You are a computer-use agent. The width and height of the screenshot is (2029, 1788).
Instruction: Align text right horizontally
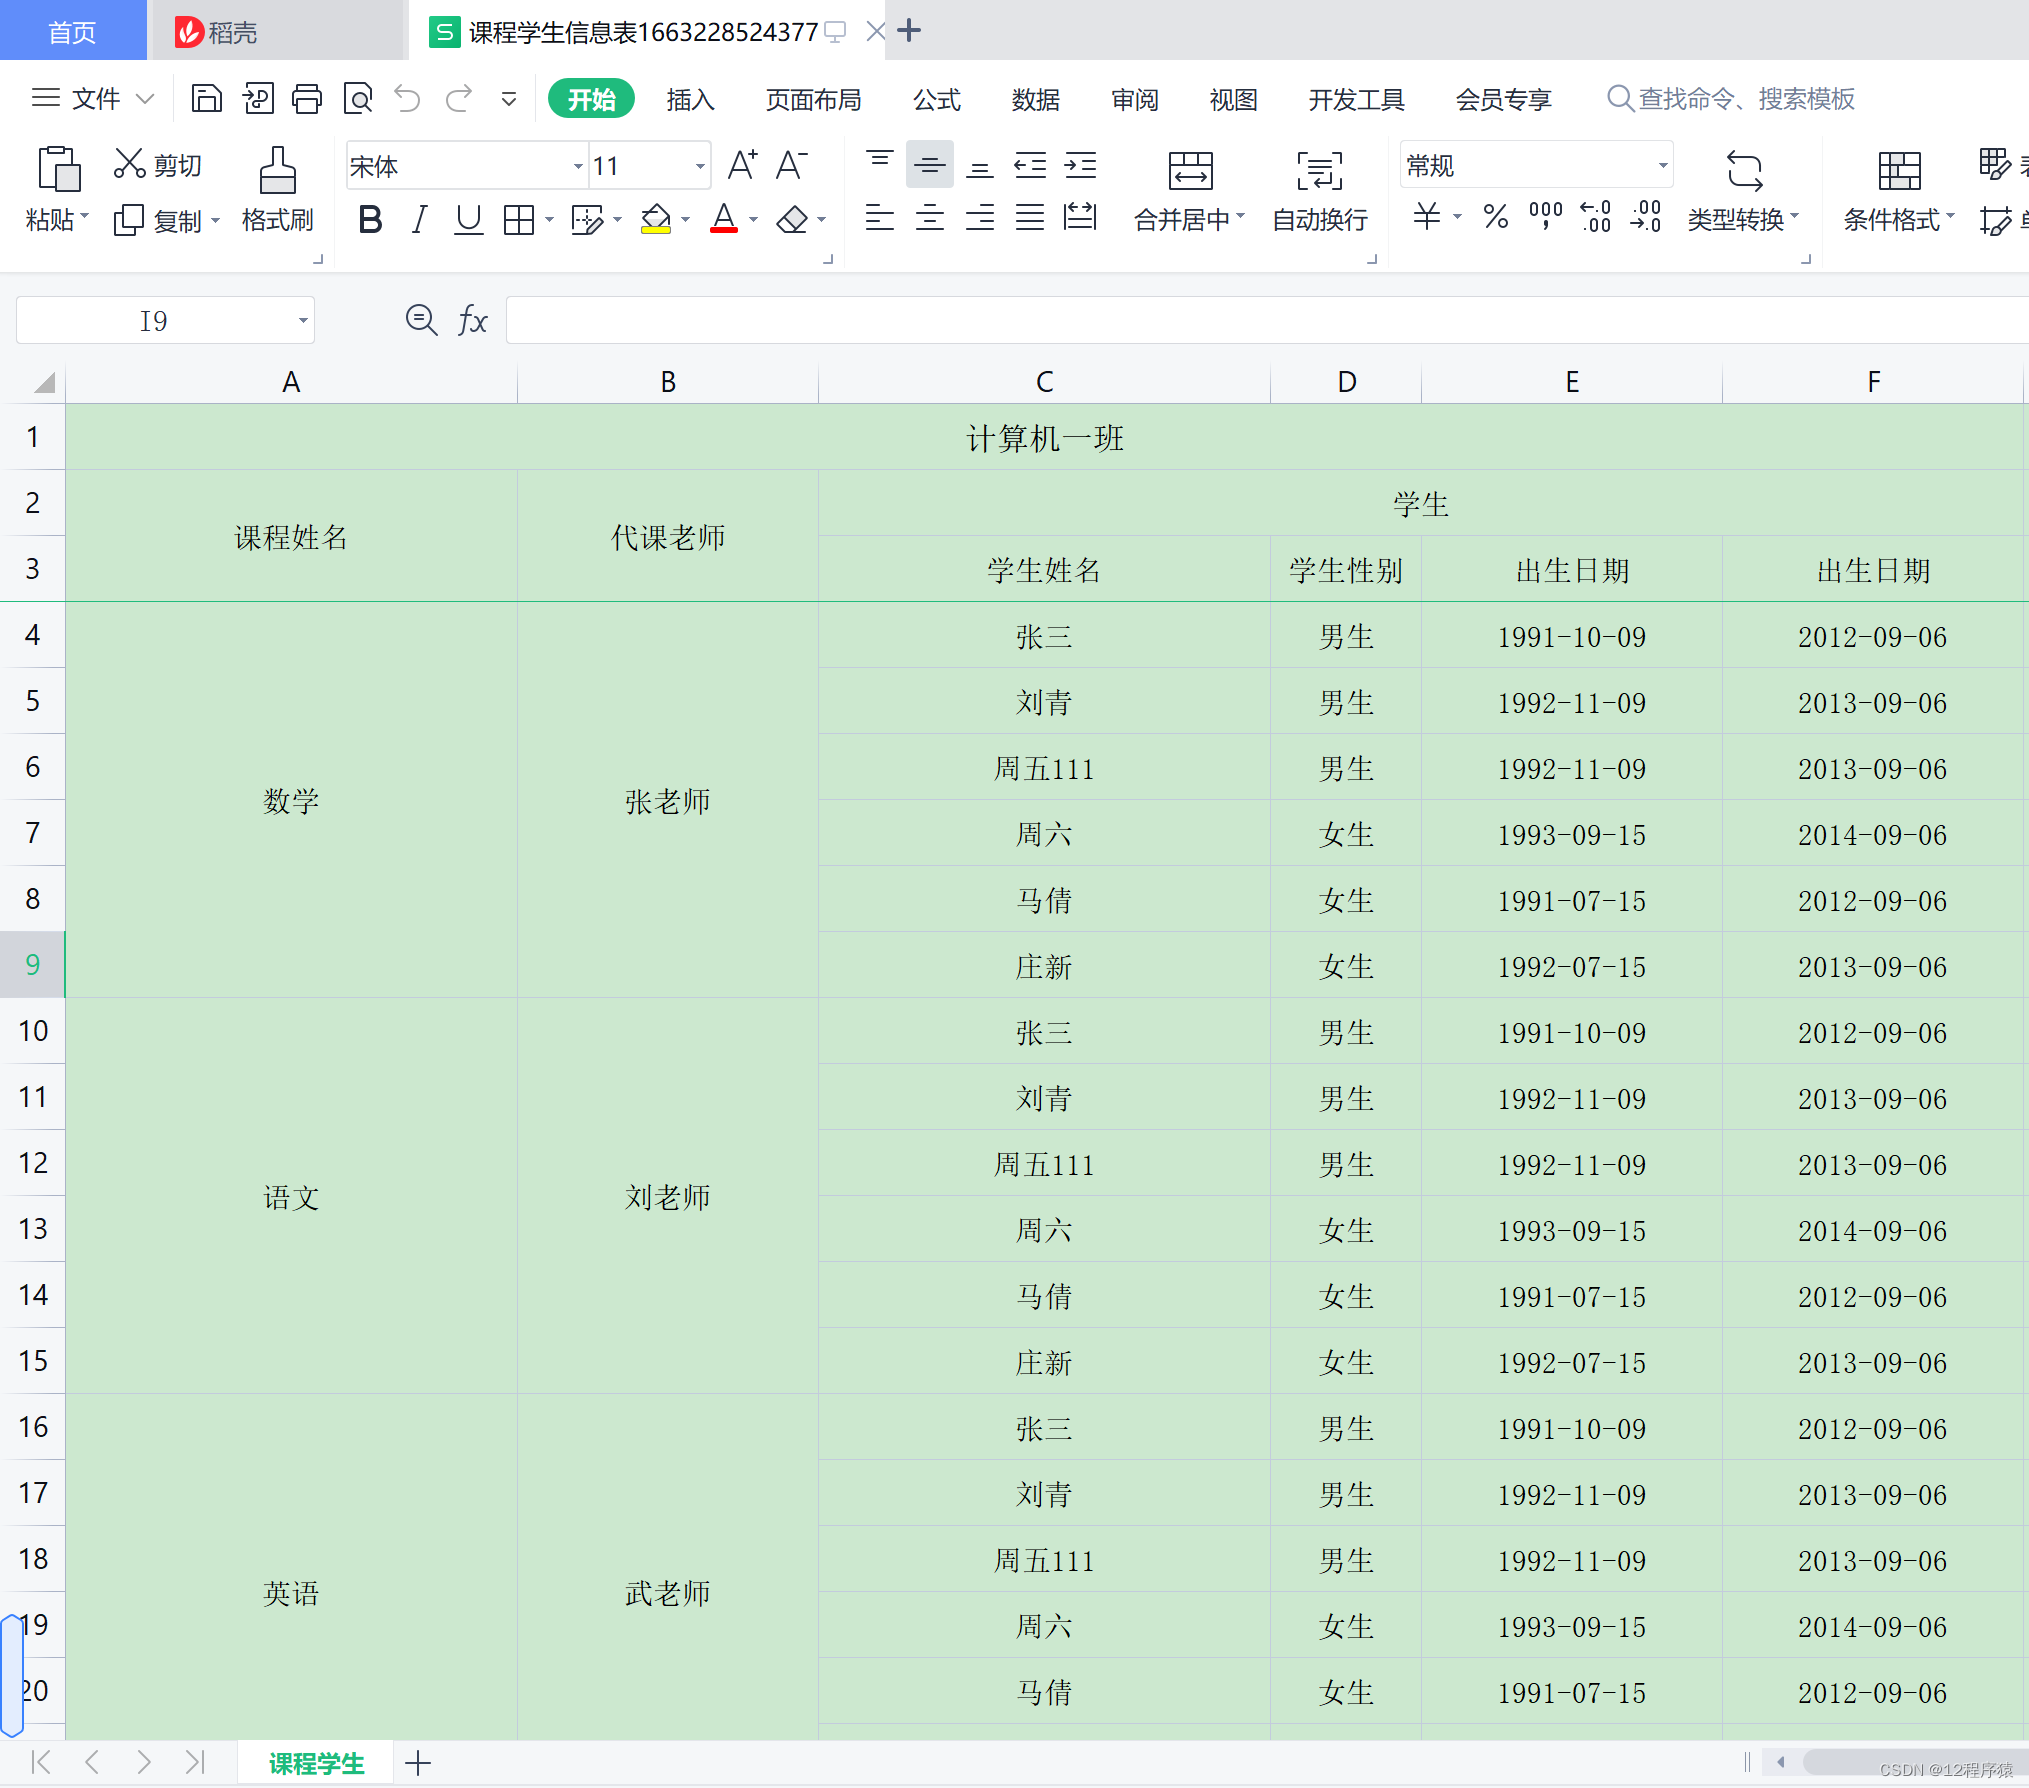pyautogui.click(x=980, y=217)
